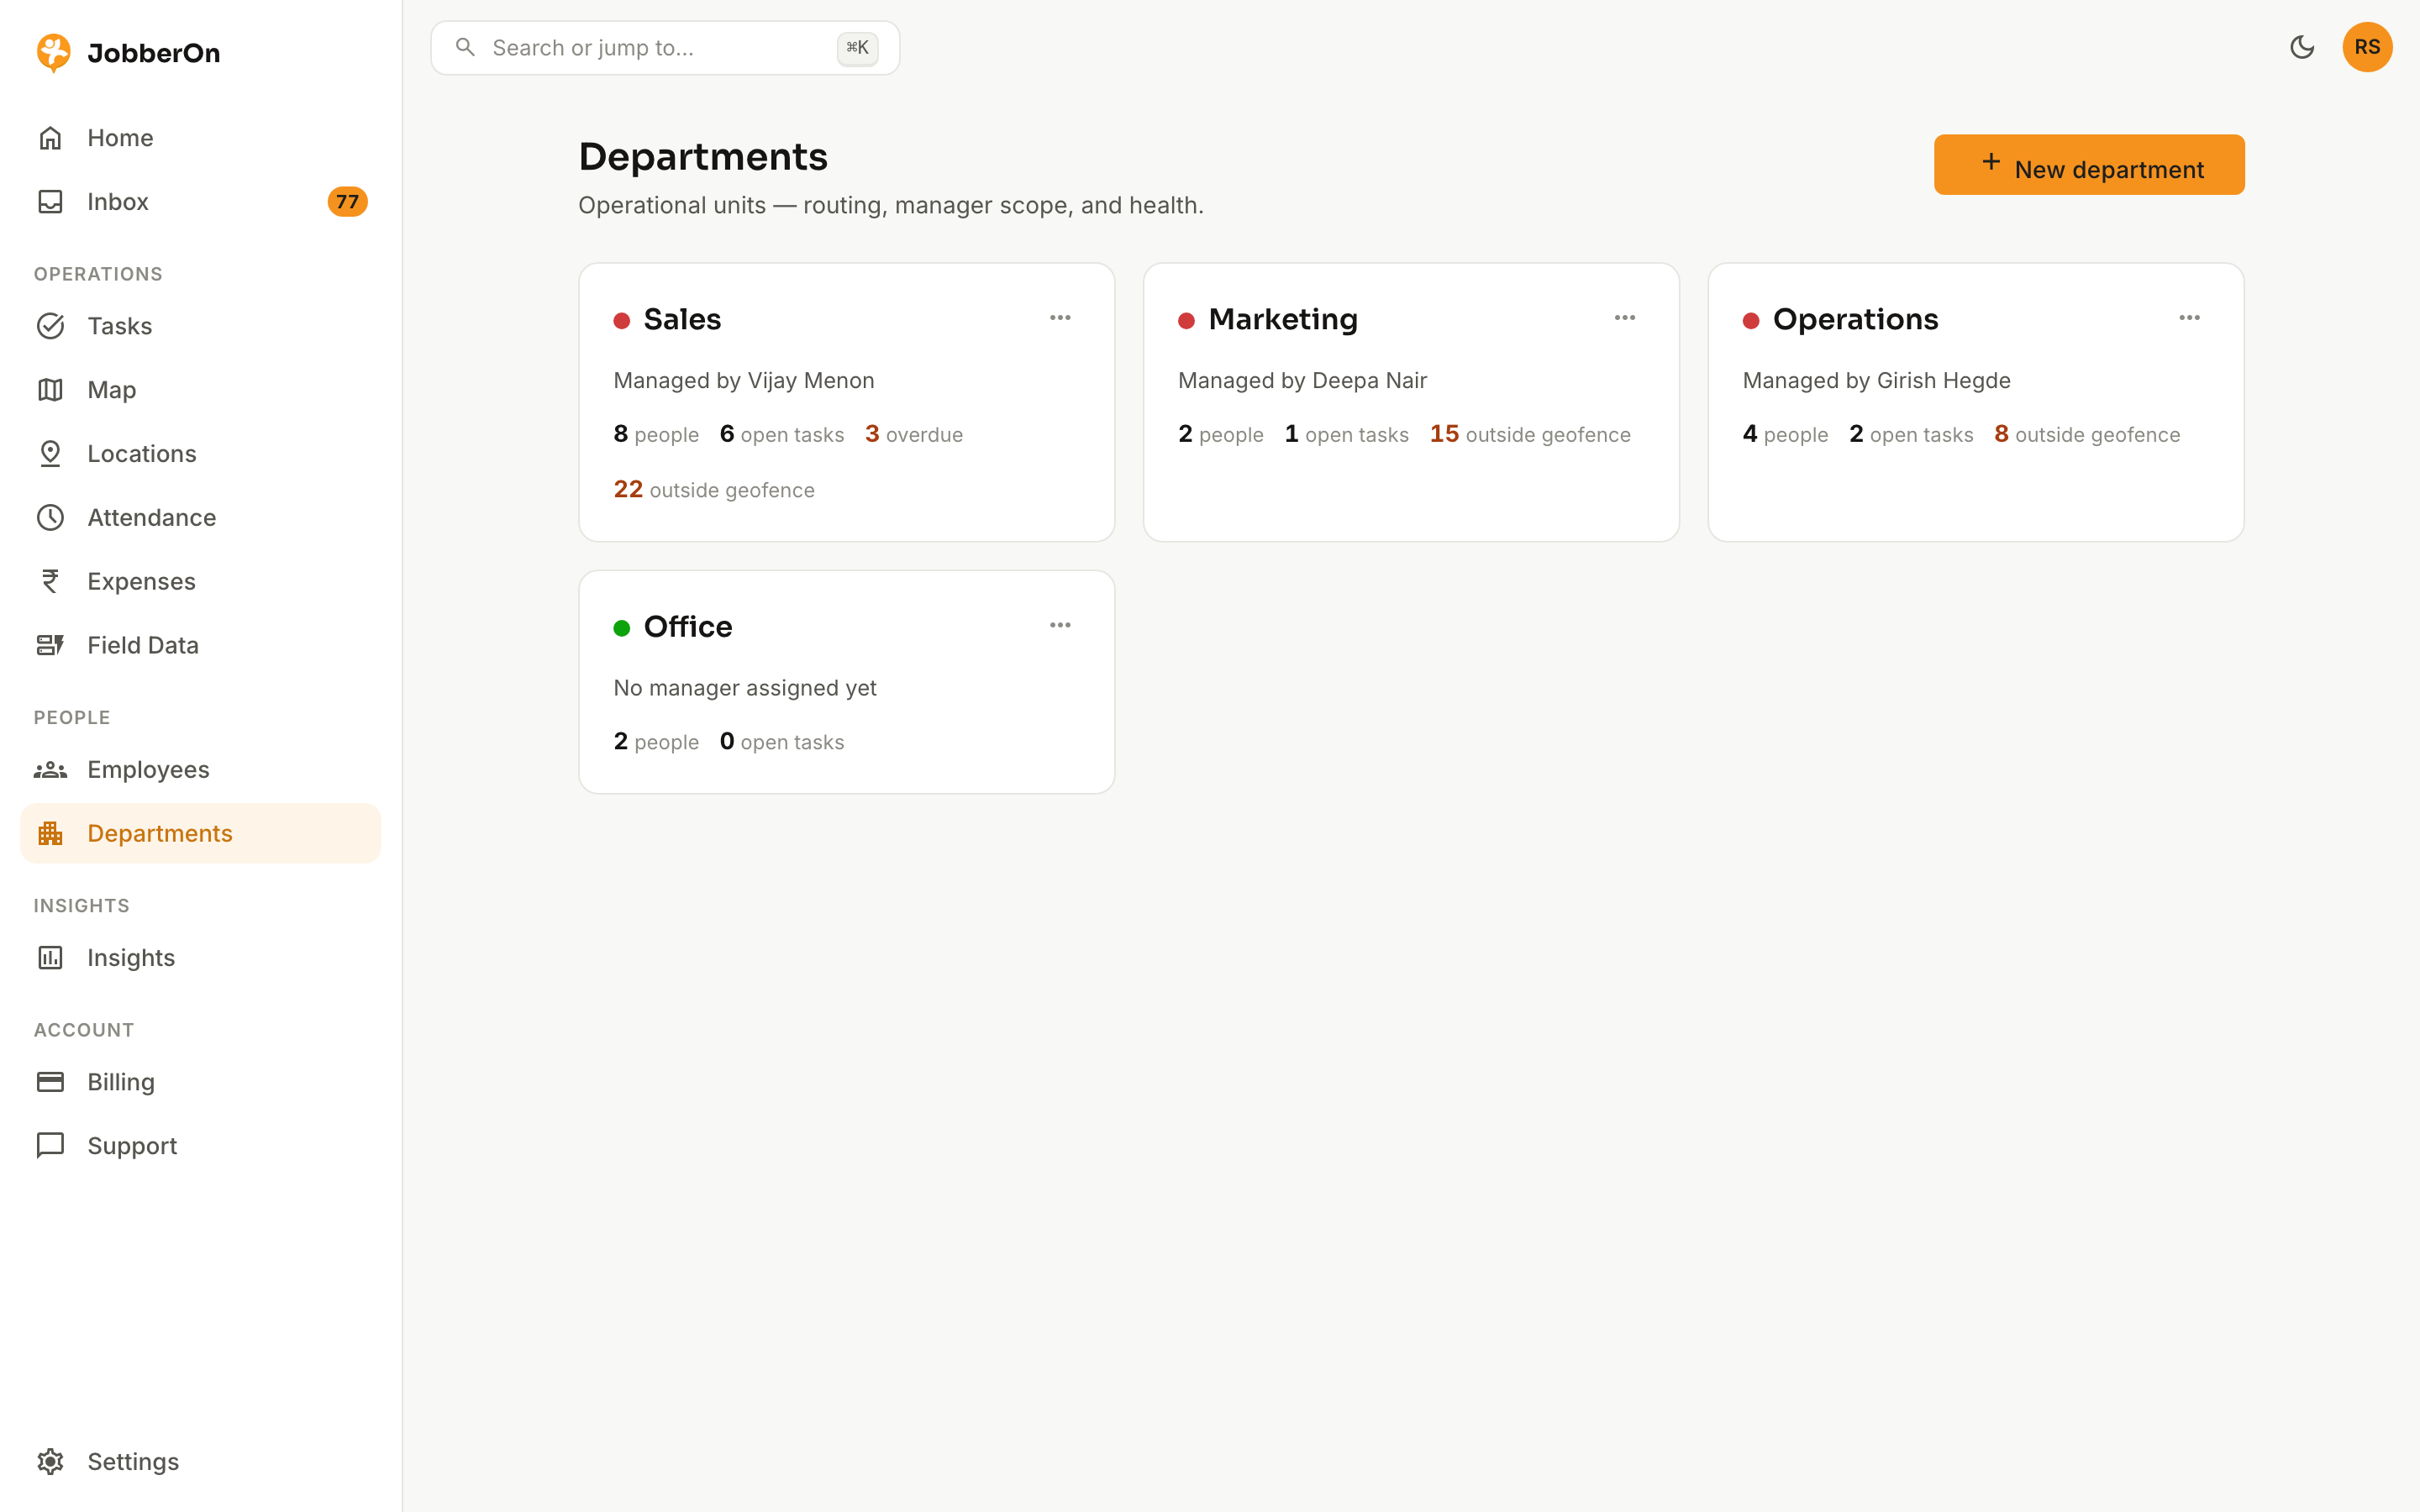Click "Managed by Vijay Menon"
The width and height of the screenshot is (2420, 1512).
[744, 381]
